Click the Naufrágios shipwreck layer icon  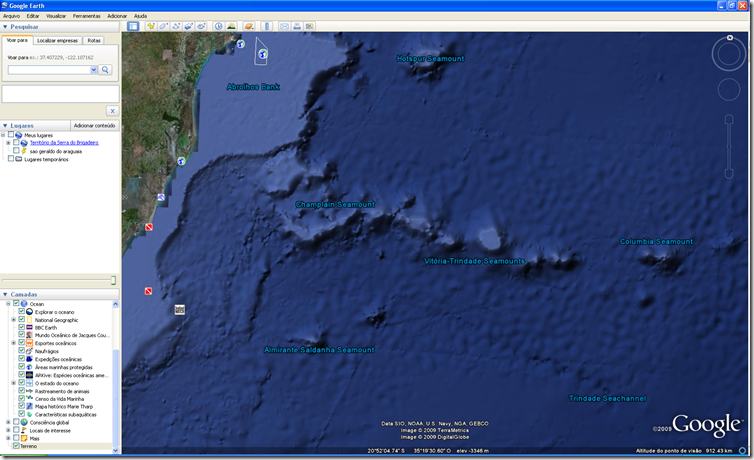[x=29, y=351]
